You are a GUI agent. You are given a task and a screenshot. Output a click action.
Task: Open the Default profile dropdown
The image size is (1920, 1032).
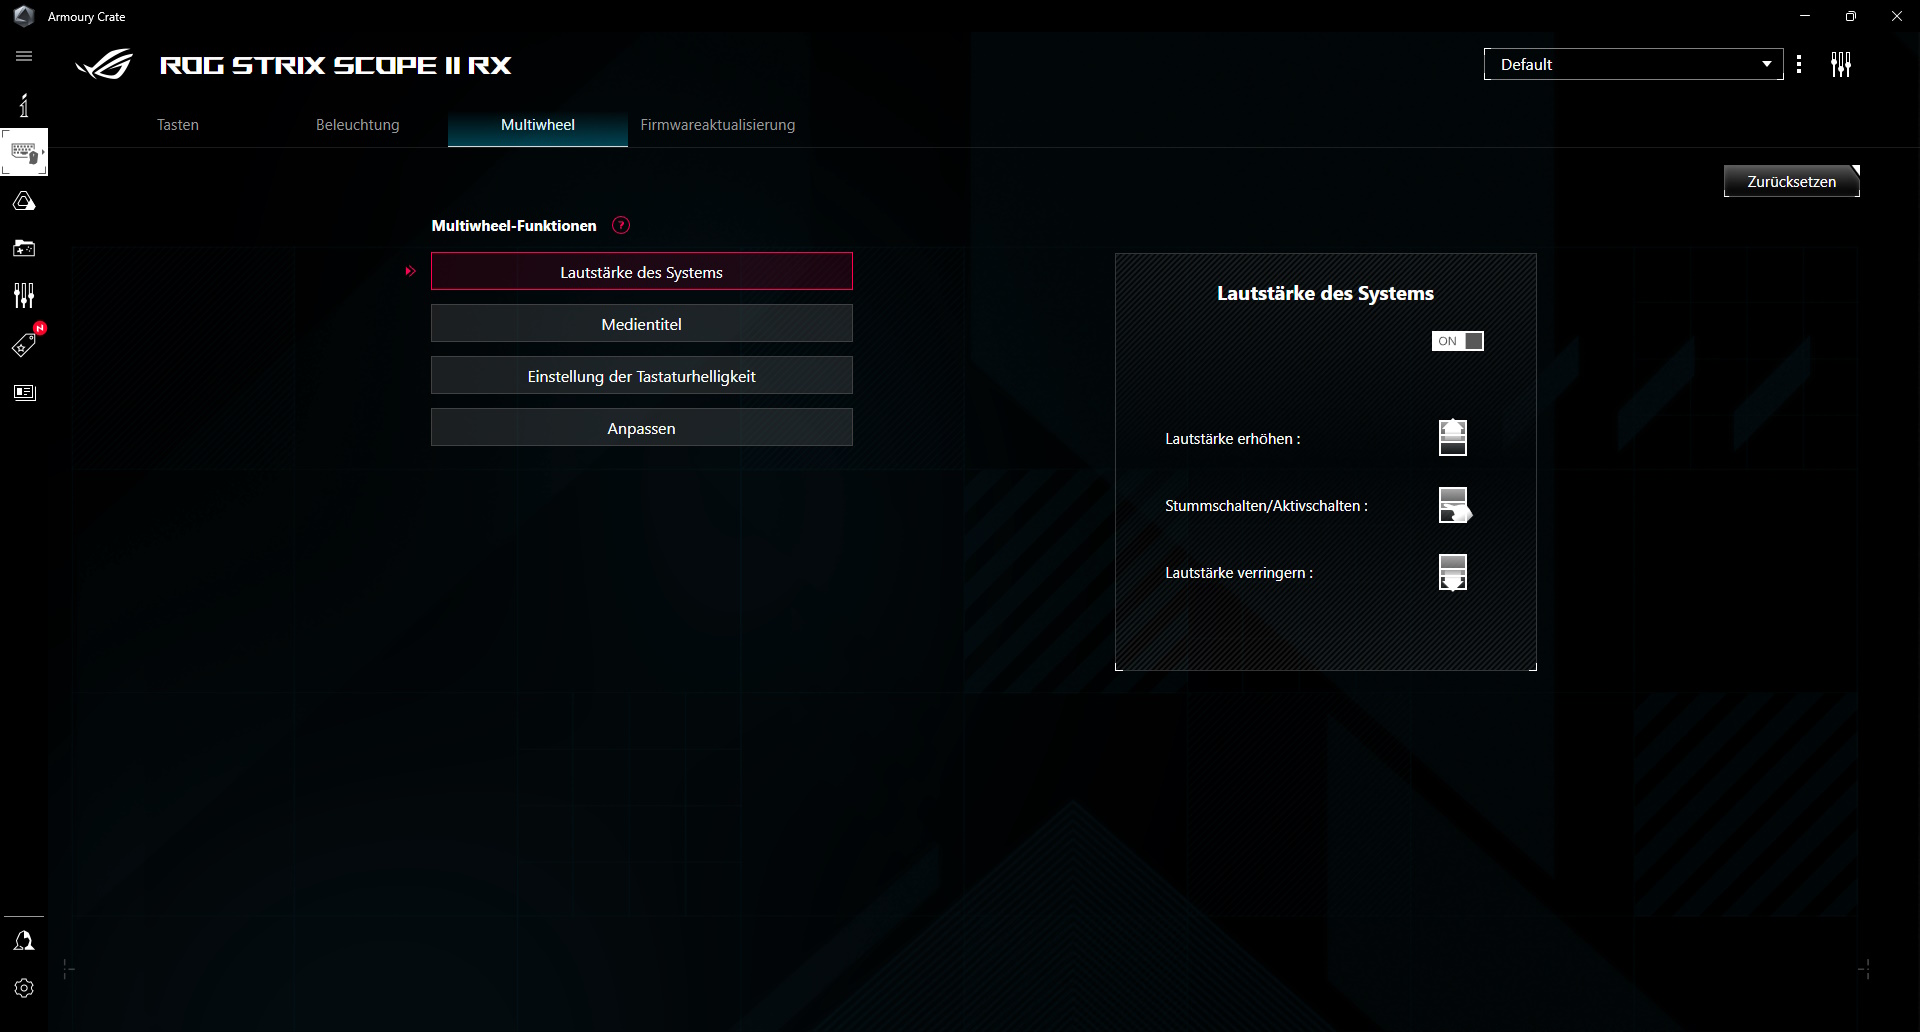pyautogui.click(x=1632, y=64)
